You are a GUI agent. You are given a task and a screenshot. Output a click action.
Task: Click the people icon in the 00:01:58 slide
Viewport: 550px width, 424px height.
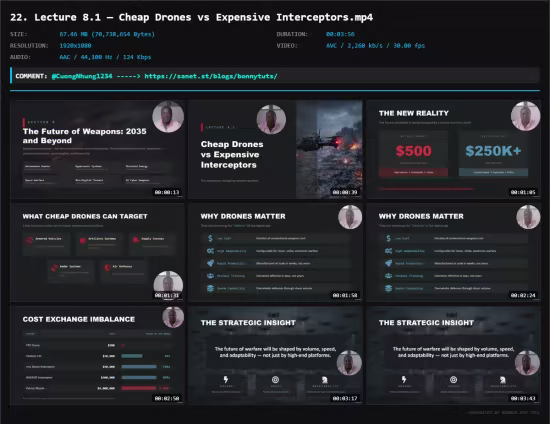tap(210, 276)
